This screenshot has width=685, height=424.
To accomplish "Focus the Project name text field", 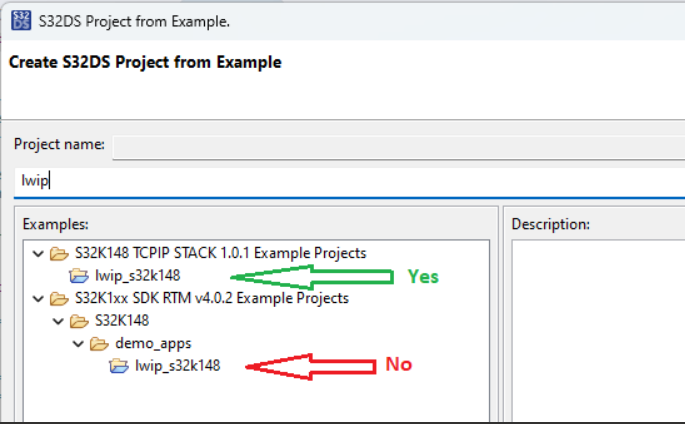I will 398,146.
